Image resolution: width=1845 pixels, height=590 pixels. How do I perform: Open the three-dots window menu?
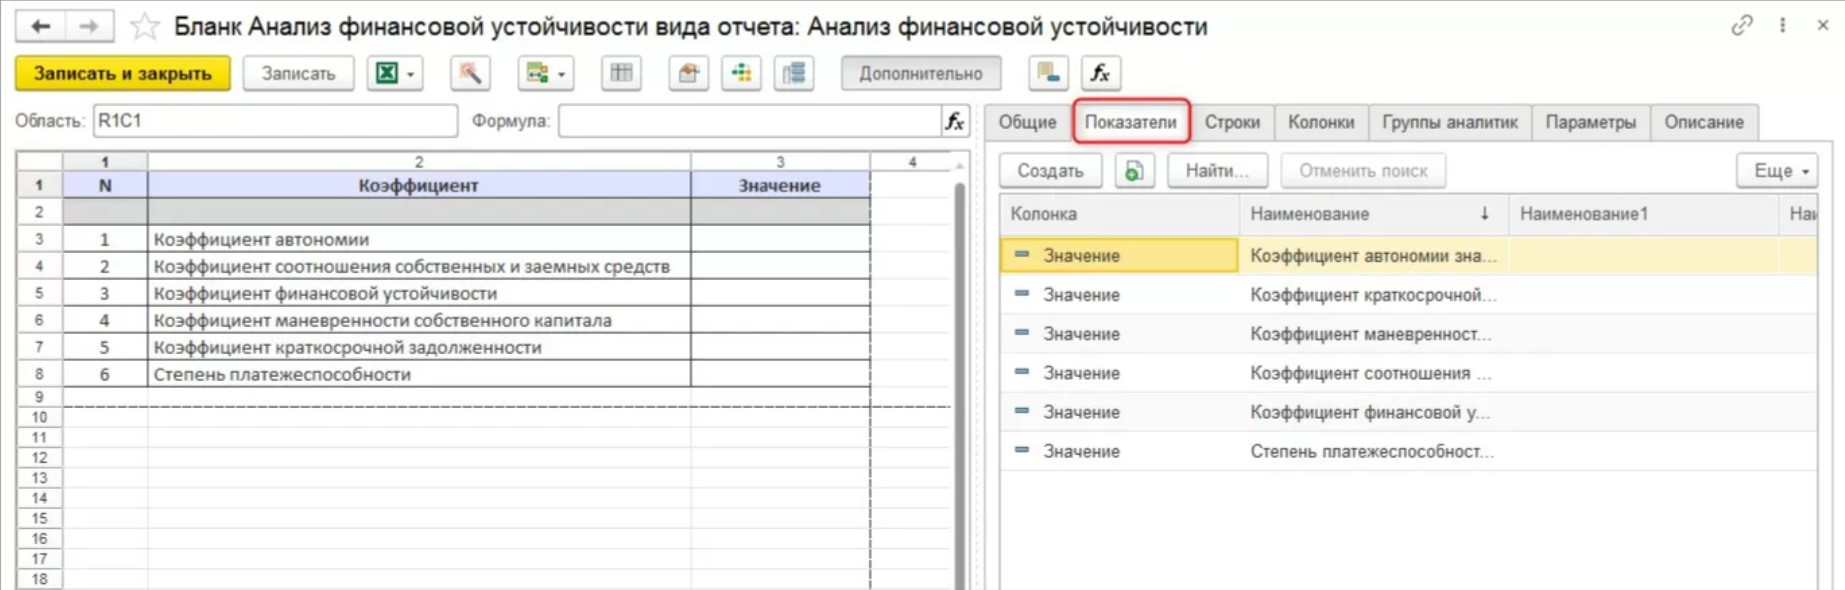tap(1782, 26)
